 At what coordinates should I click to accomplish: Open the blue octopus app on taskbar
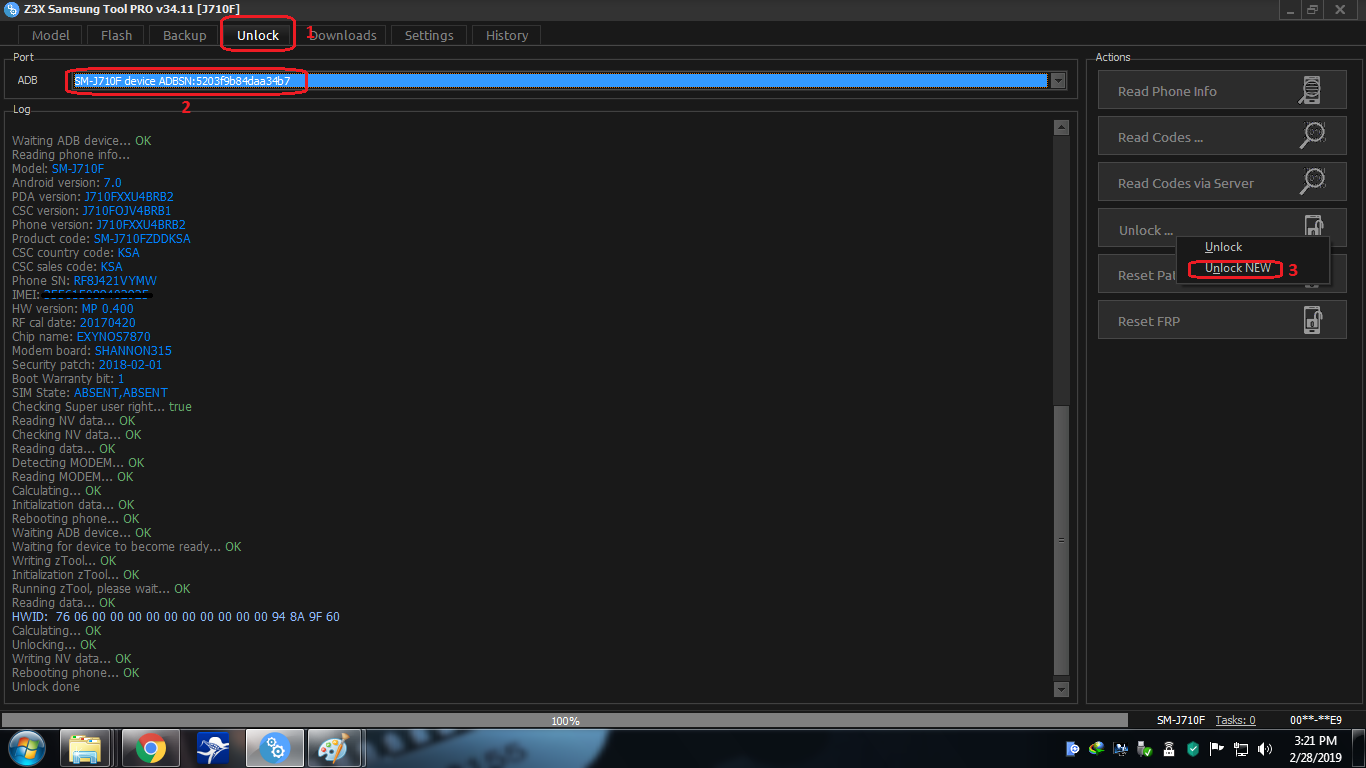213,748
